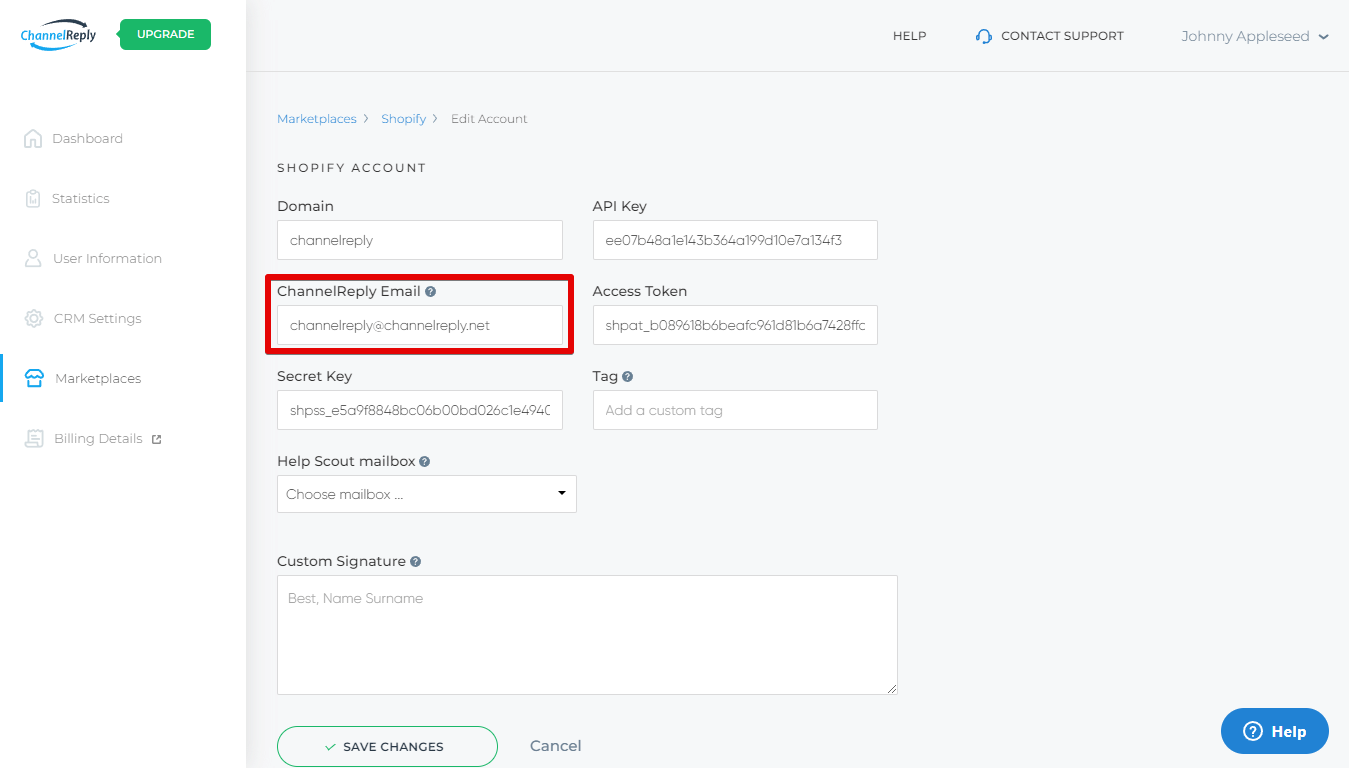Open the Choose mailbox dropdown

point(427,494)
